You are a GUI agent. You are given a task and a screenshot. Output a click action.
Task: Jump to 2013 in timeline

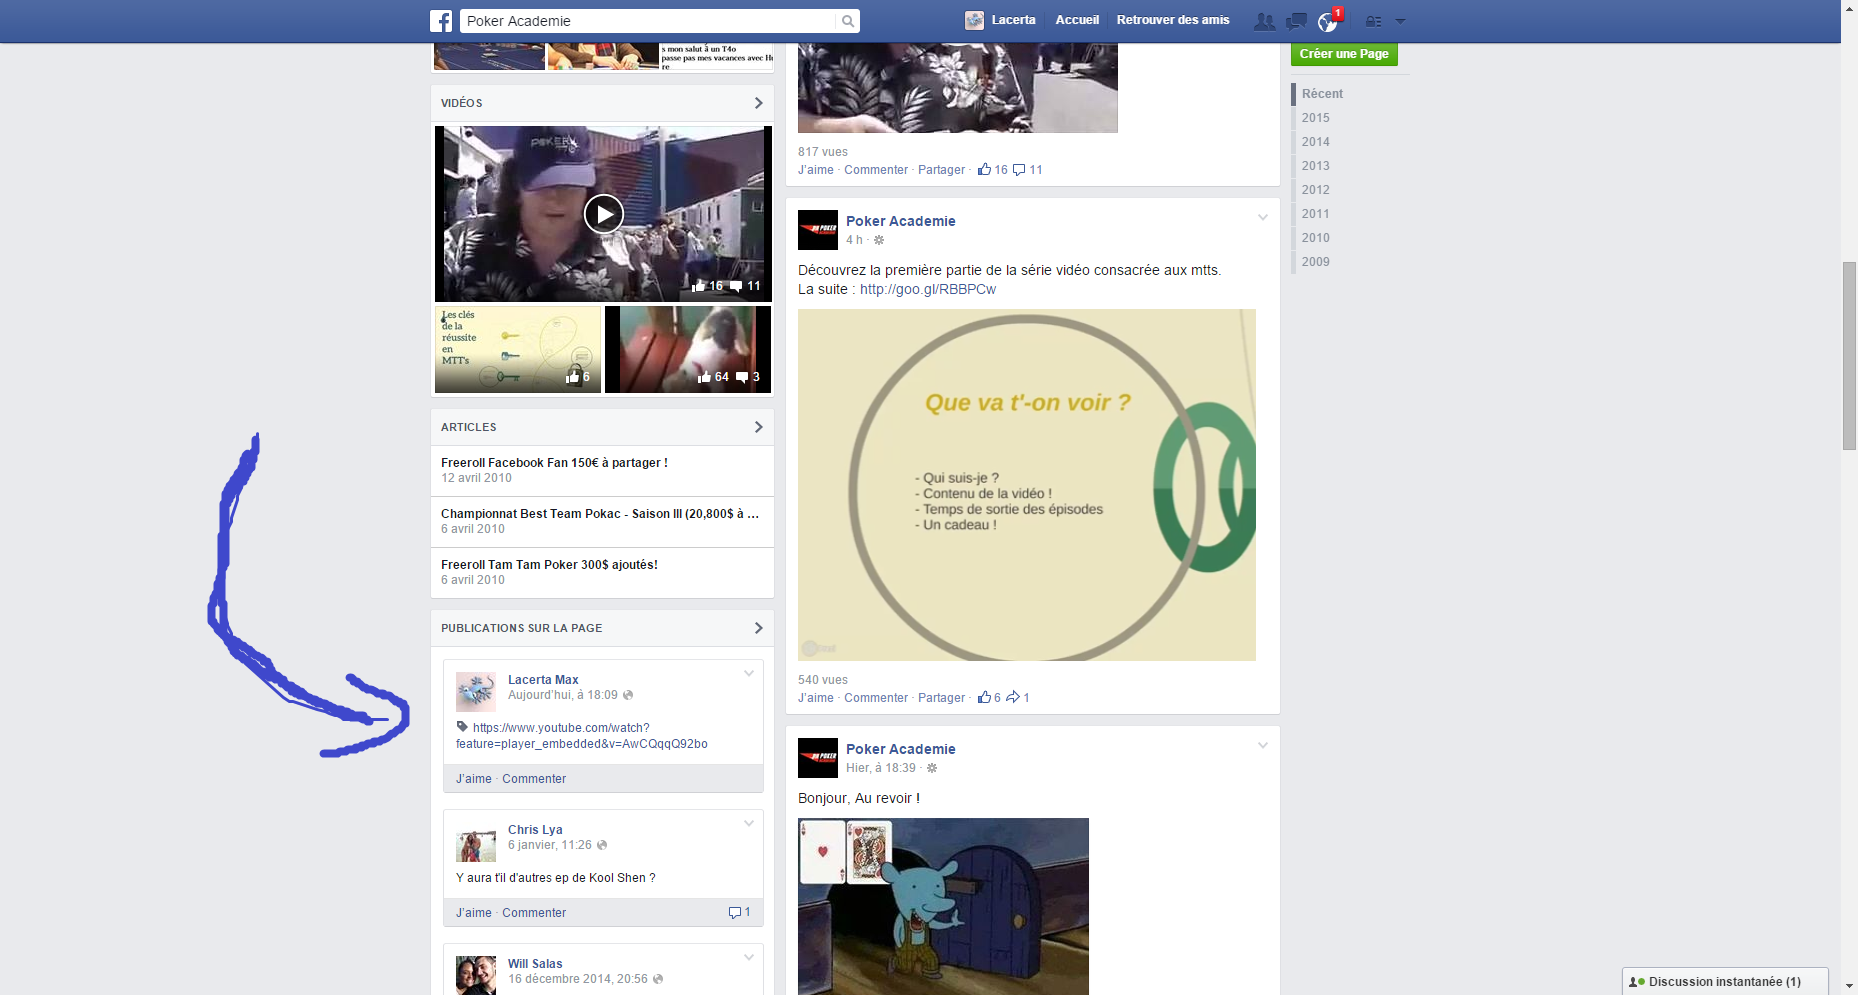(x=1315, y=166)
